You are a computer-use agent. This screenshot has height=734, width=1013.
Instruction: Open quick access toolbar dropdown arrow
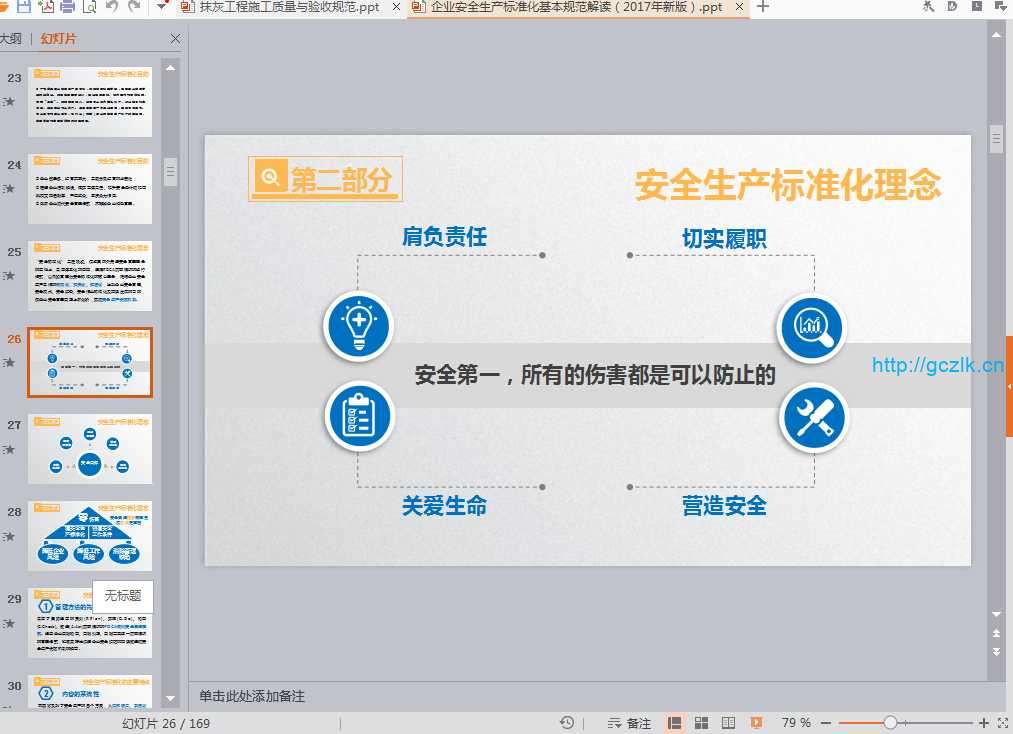(163, 7)
